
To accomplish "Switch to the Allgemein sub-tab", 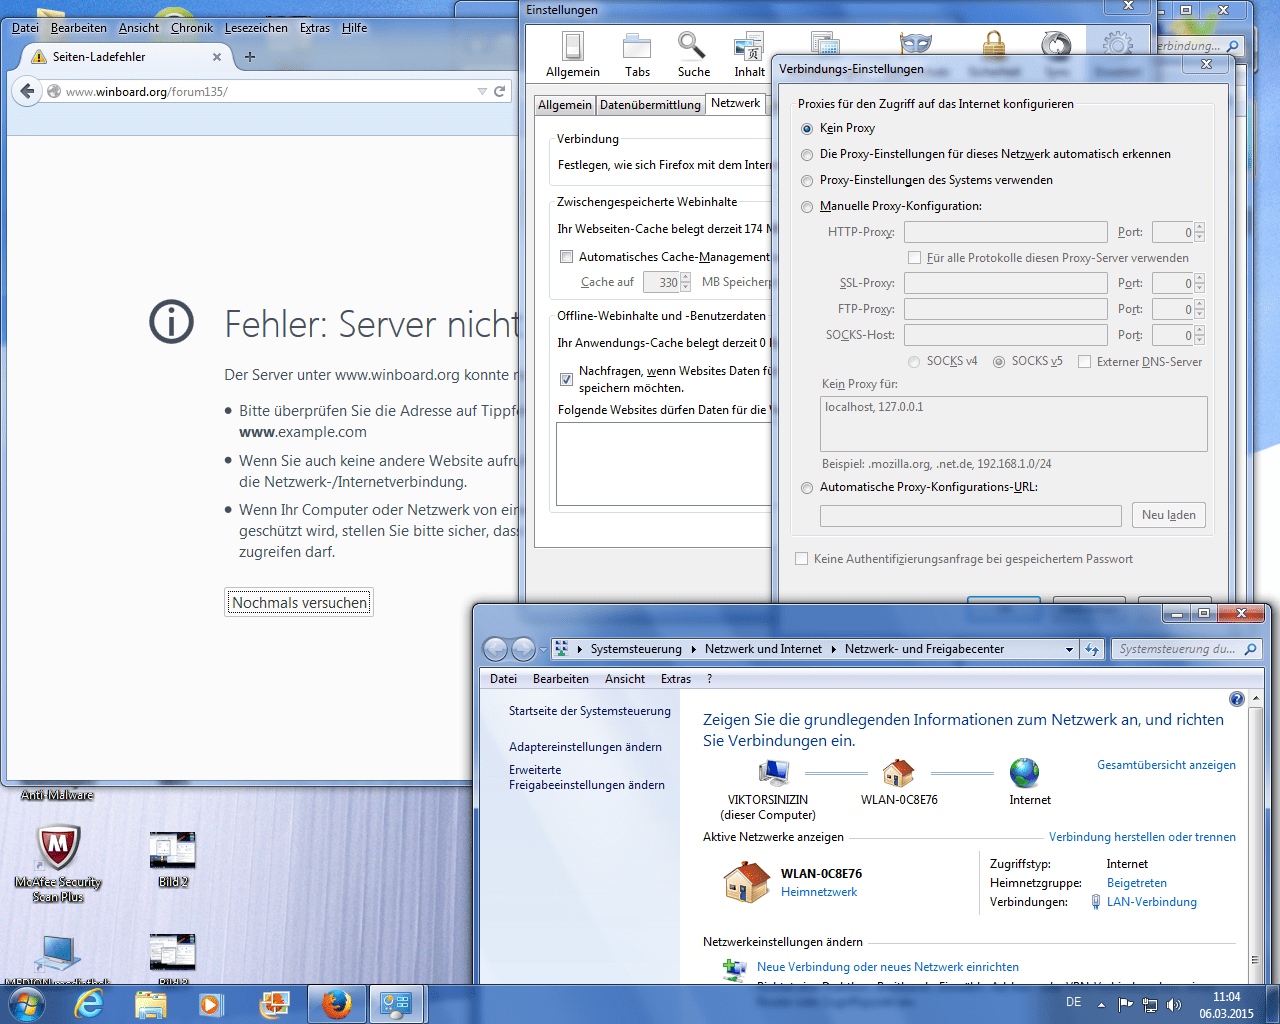I will pos(565,105).
